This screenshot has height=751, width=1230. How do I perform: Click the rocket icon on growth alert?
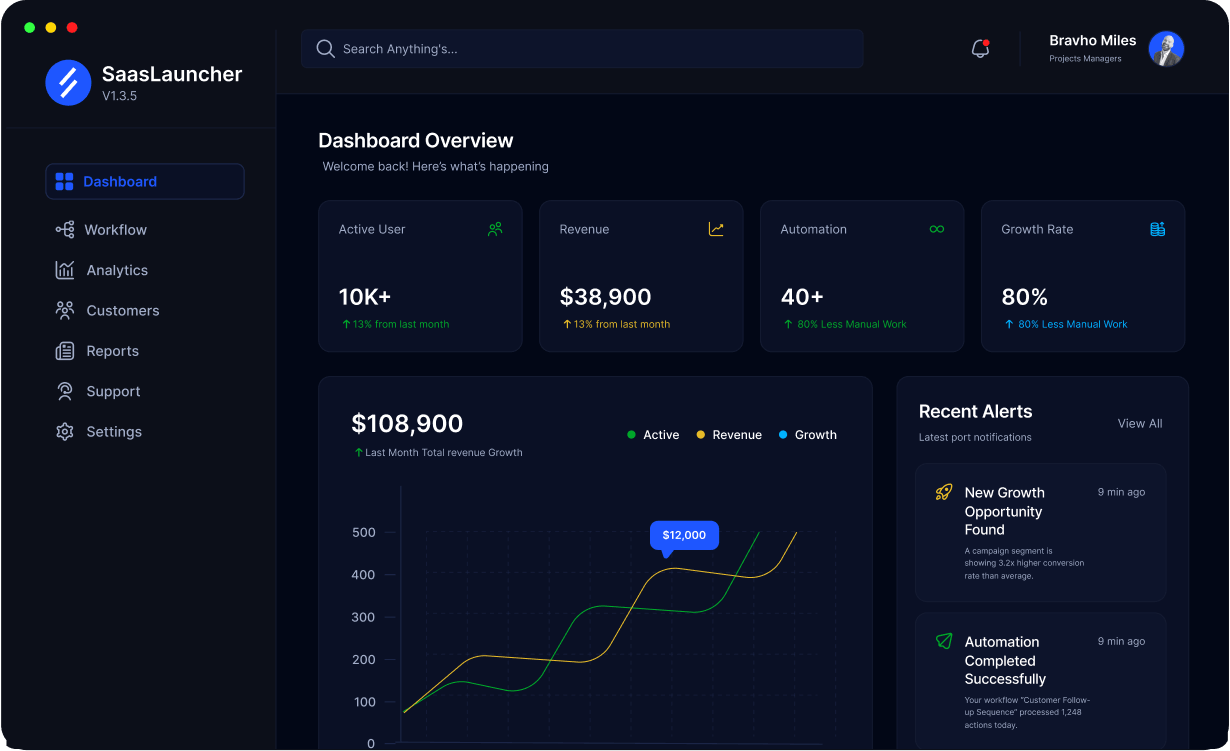click(x=944, y=492)
